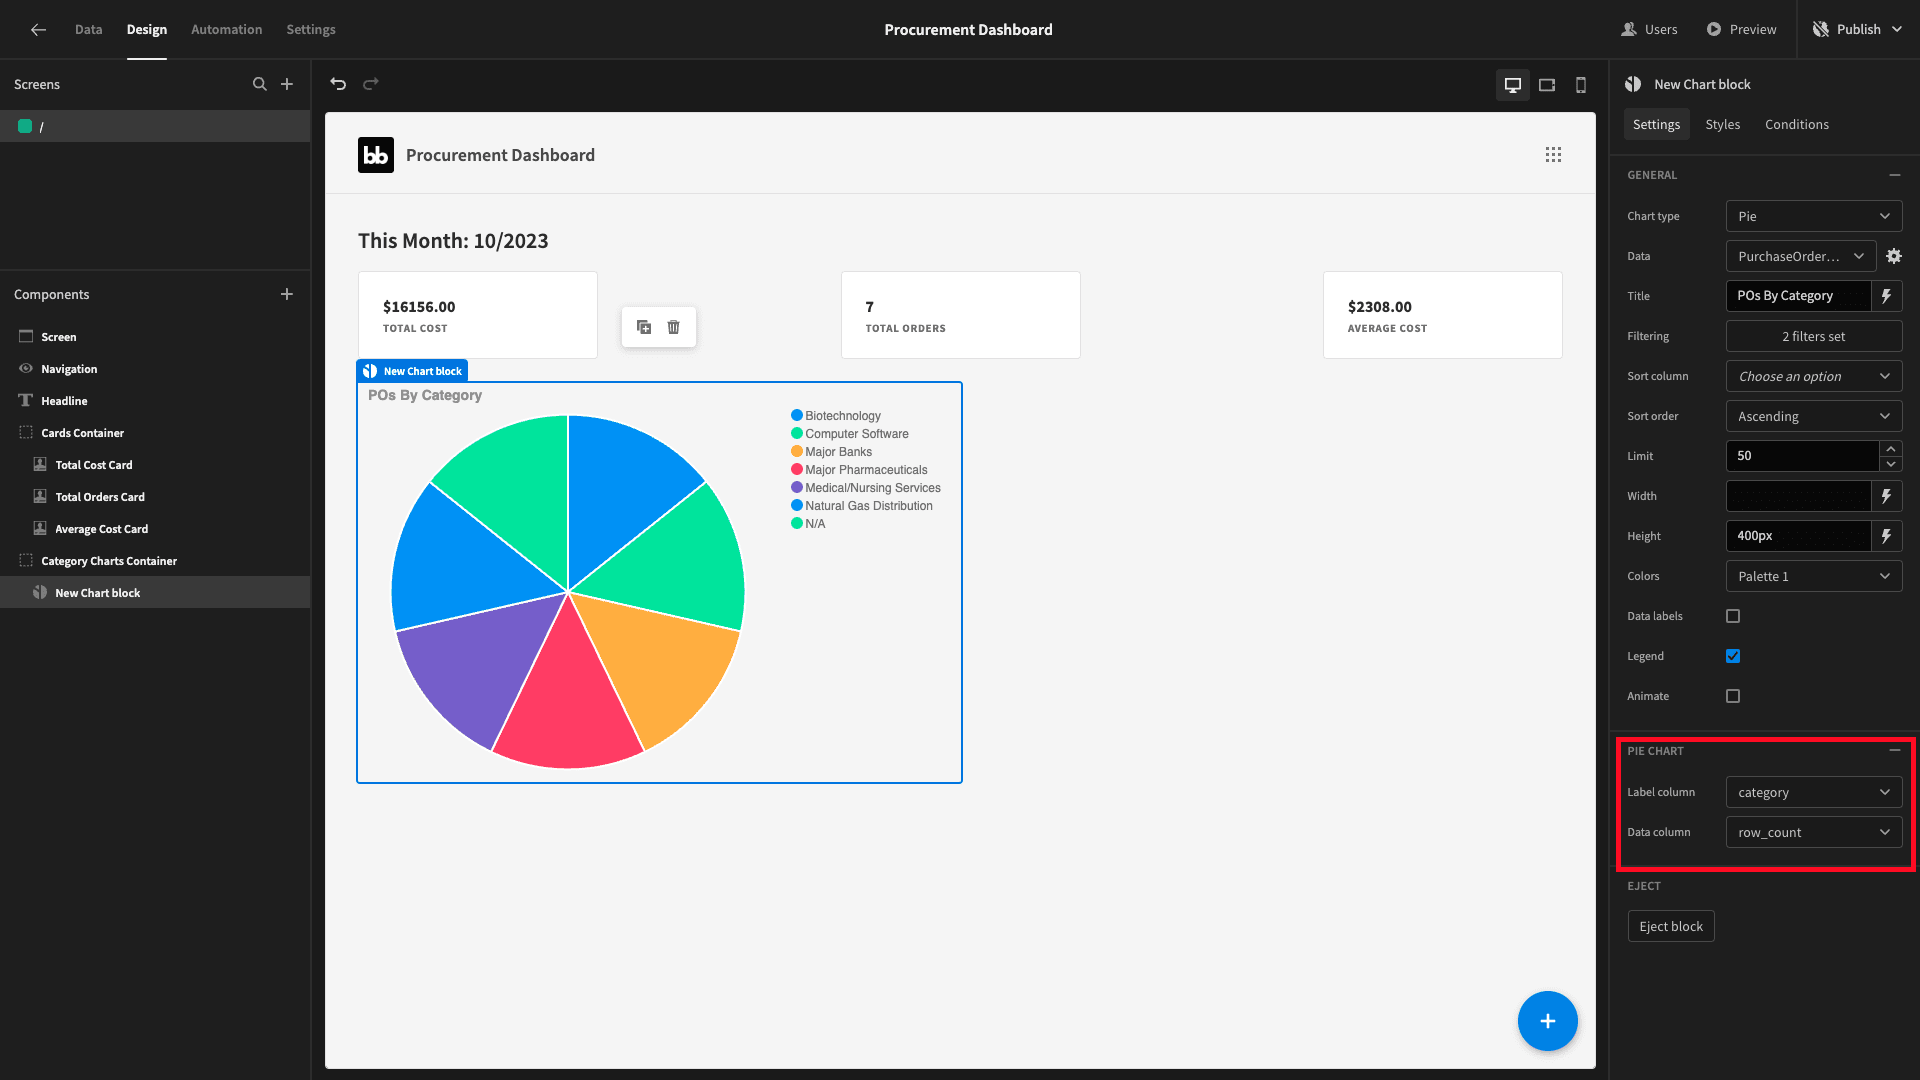Click the Height input field
The width and height of the screenshot is (1920, 1080).
pyautogui.click(x=1799, y=536)
